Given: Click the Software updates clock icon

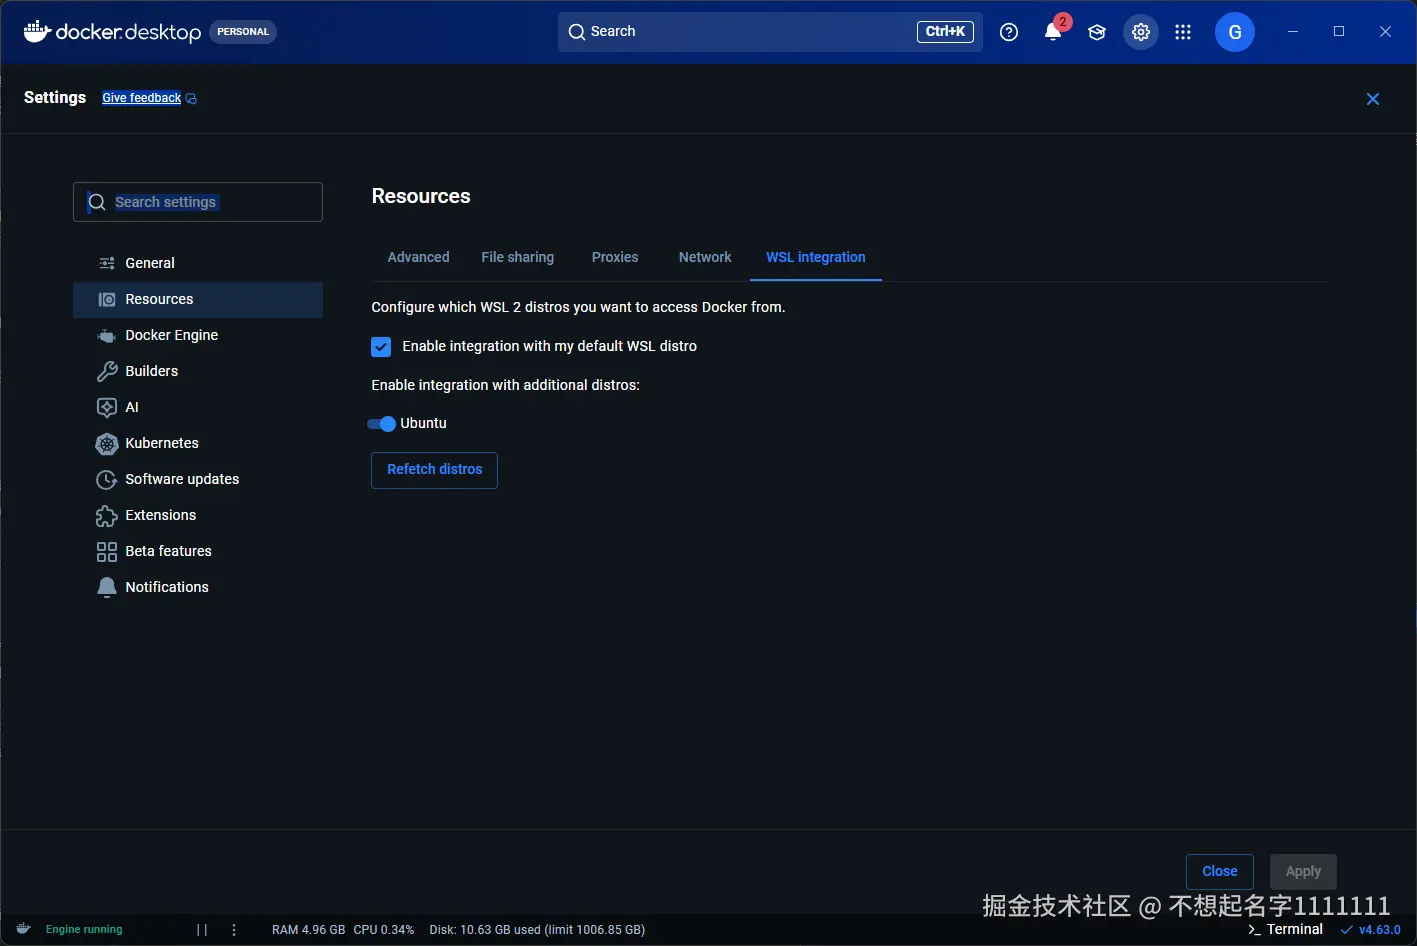Looking at the screenshot, I should pyautogui.click(x=107, y=480).
